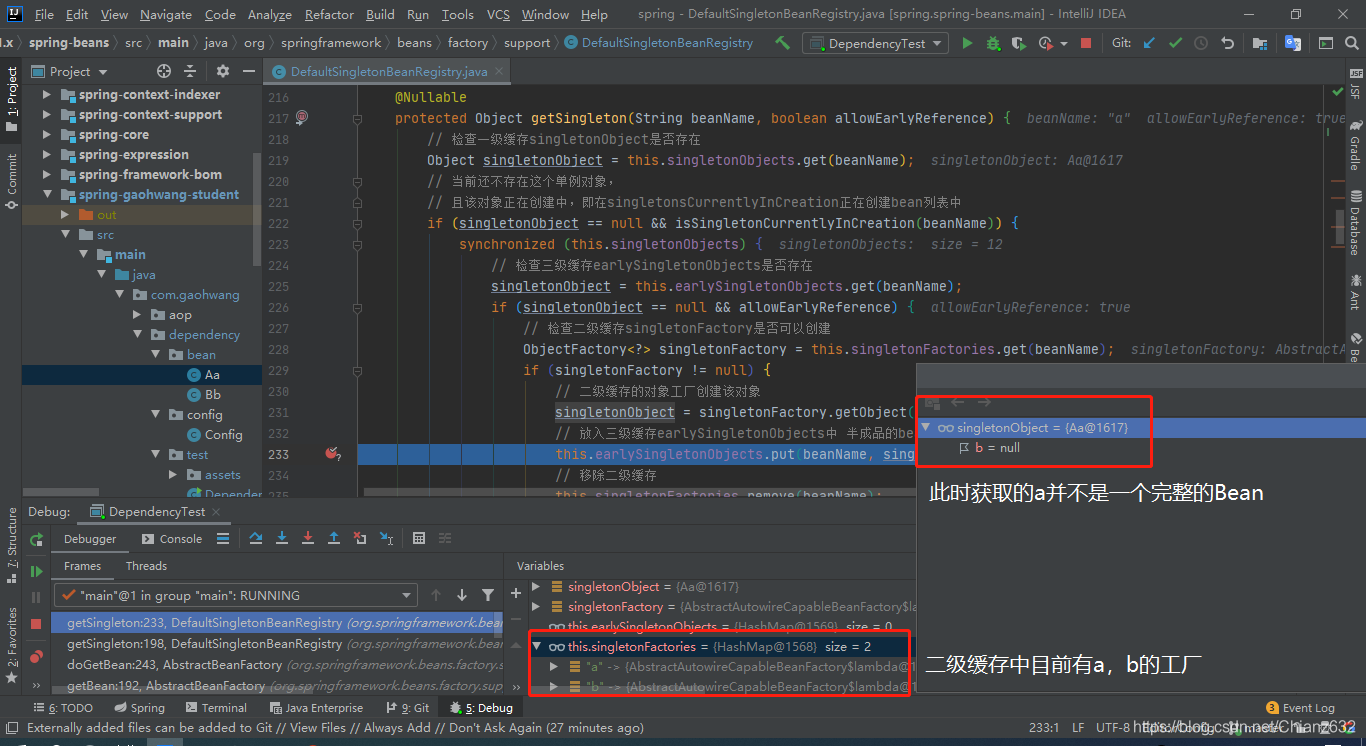
Task: Click Step Out in debugger toolbar
Action: (x=334, y=538)
